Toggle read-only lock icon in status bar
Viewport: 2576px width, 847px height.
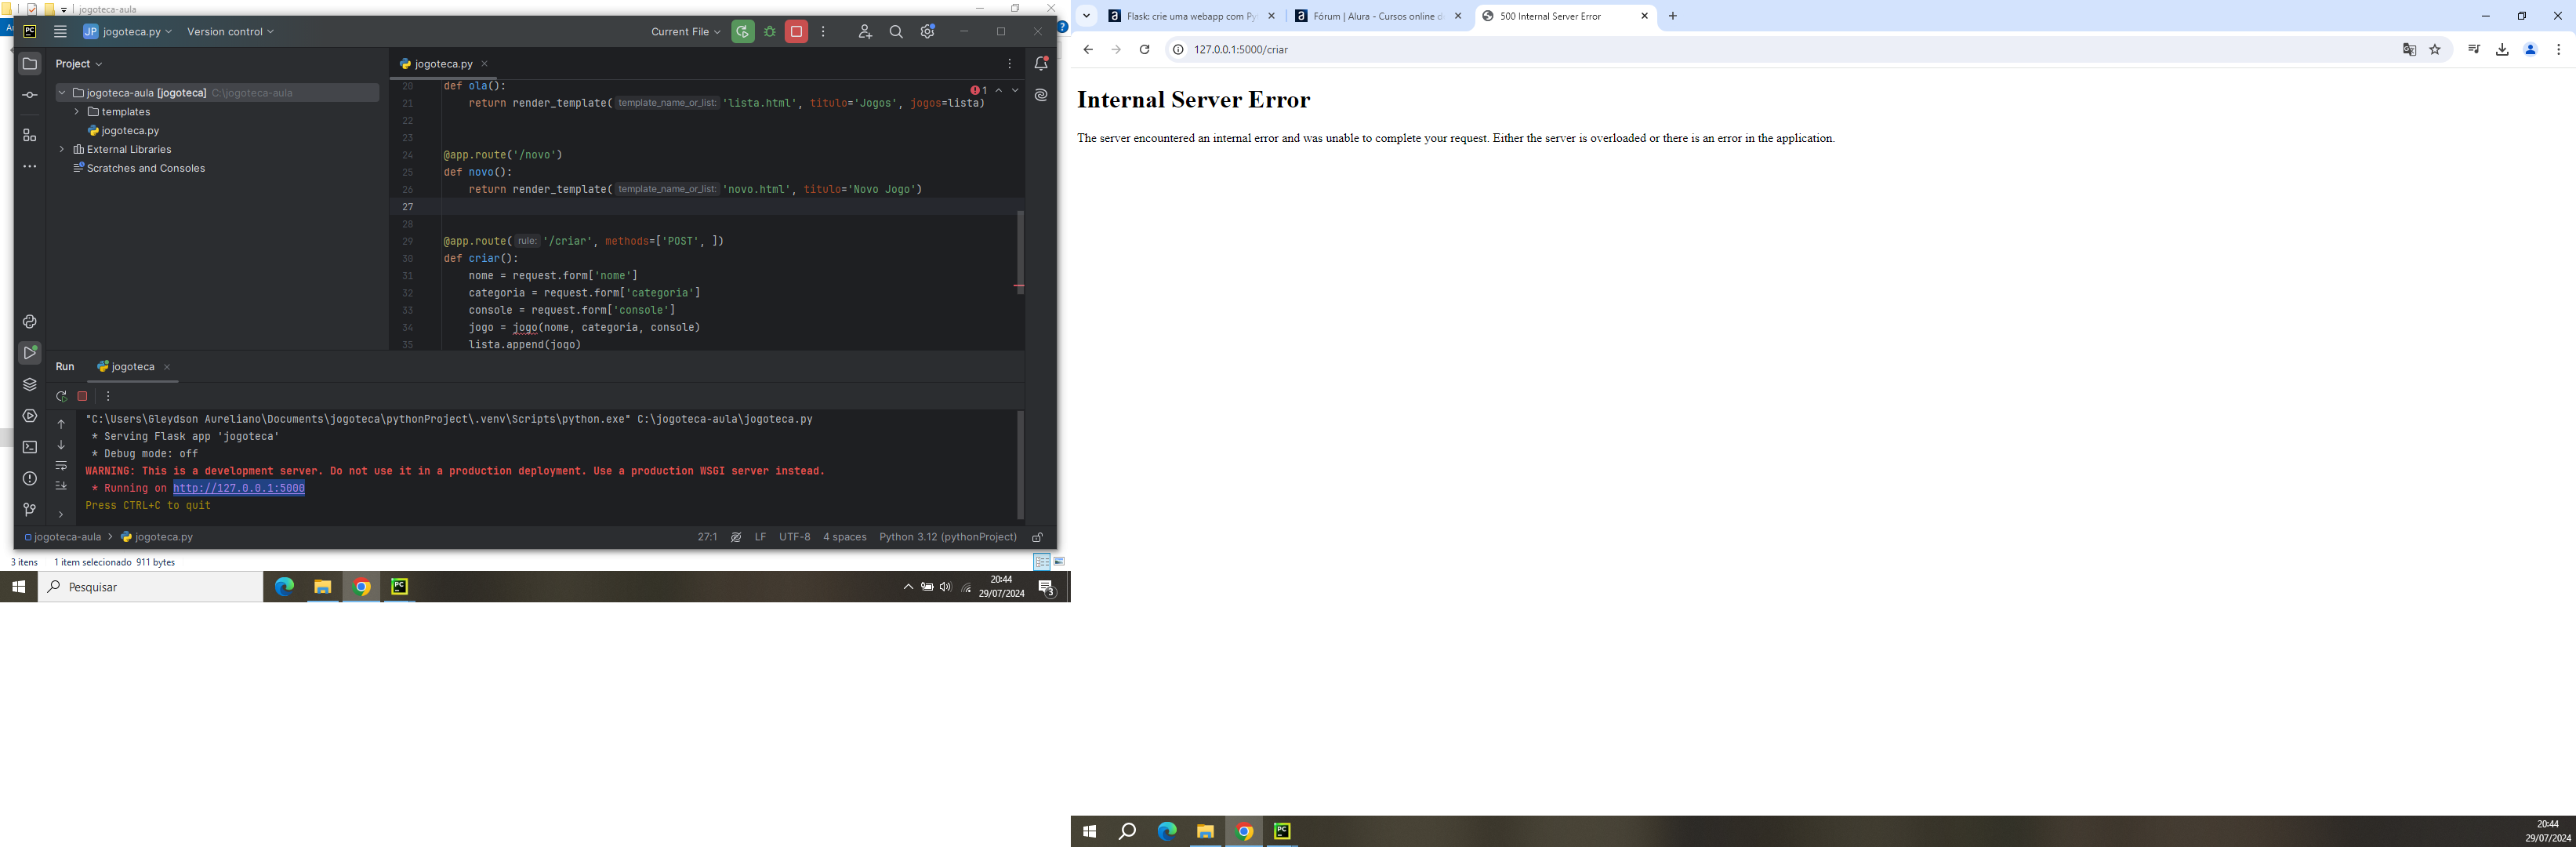click(x=1038, y=538)
